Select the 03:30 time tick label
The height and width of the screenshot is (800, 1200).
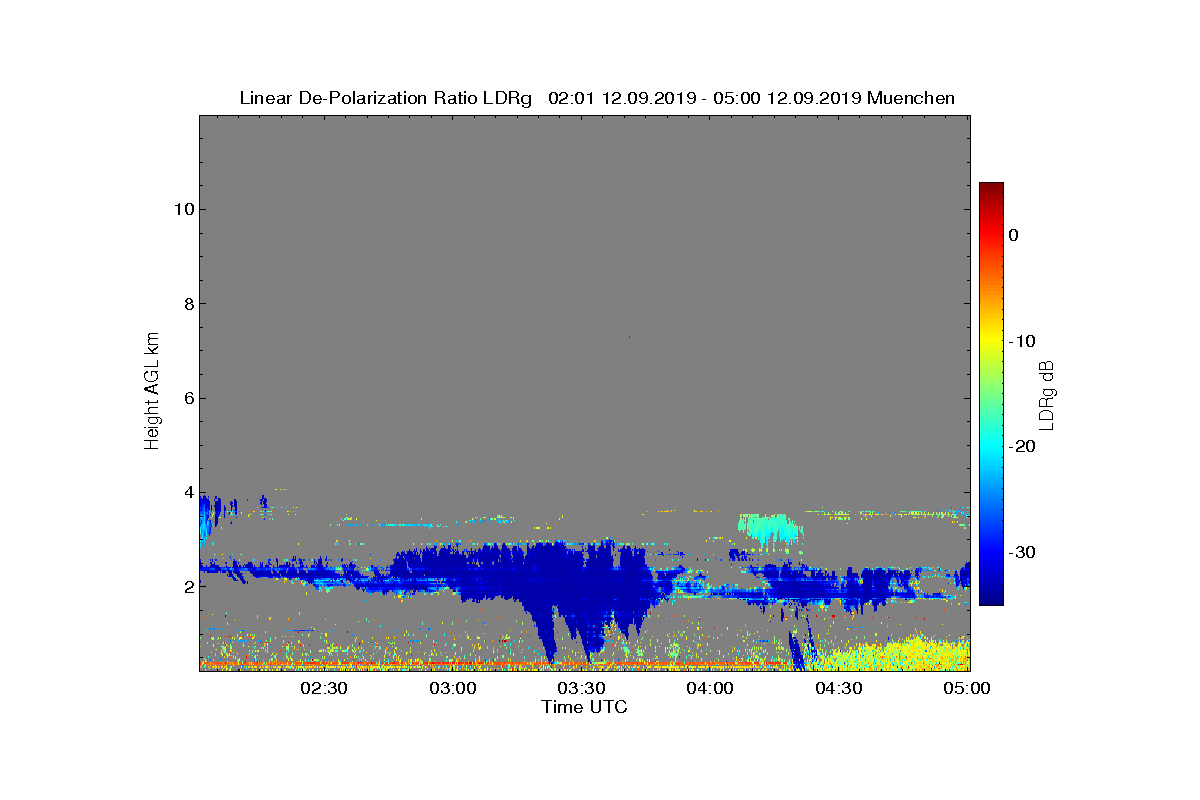tap(581, 688)
